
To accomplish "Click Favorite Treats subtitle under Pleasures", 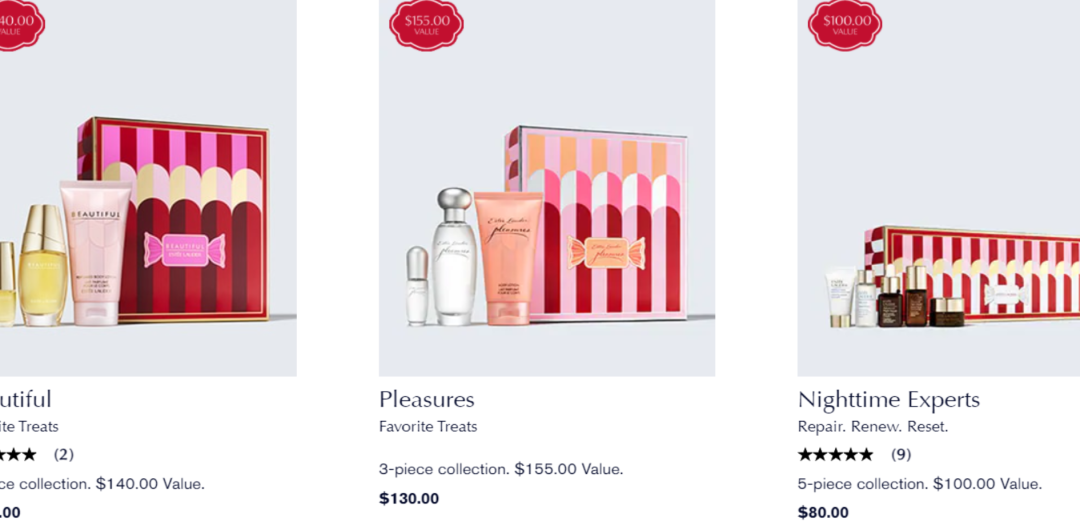I will pos(428,427).
